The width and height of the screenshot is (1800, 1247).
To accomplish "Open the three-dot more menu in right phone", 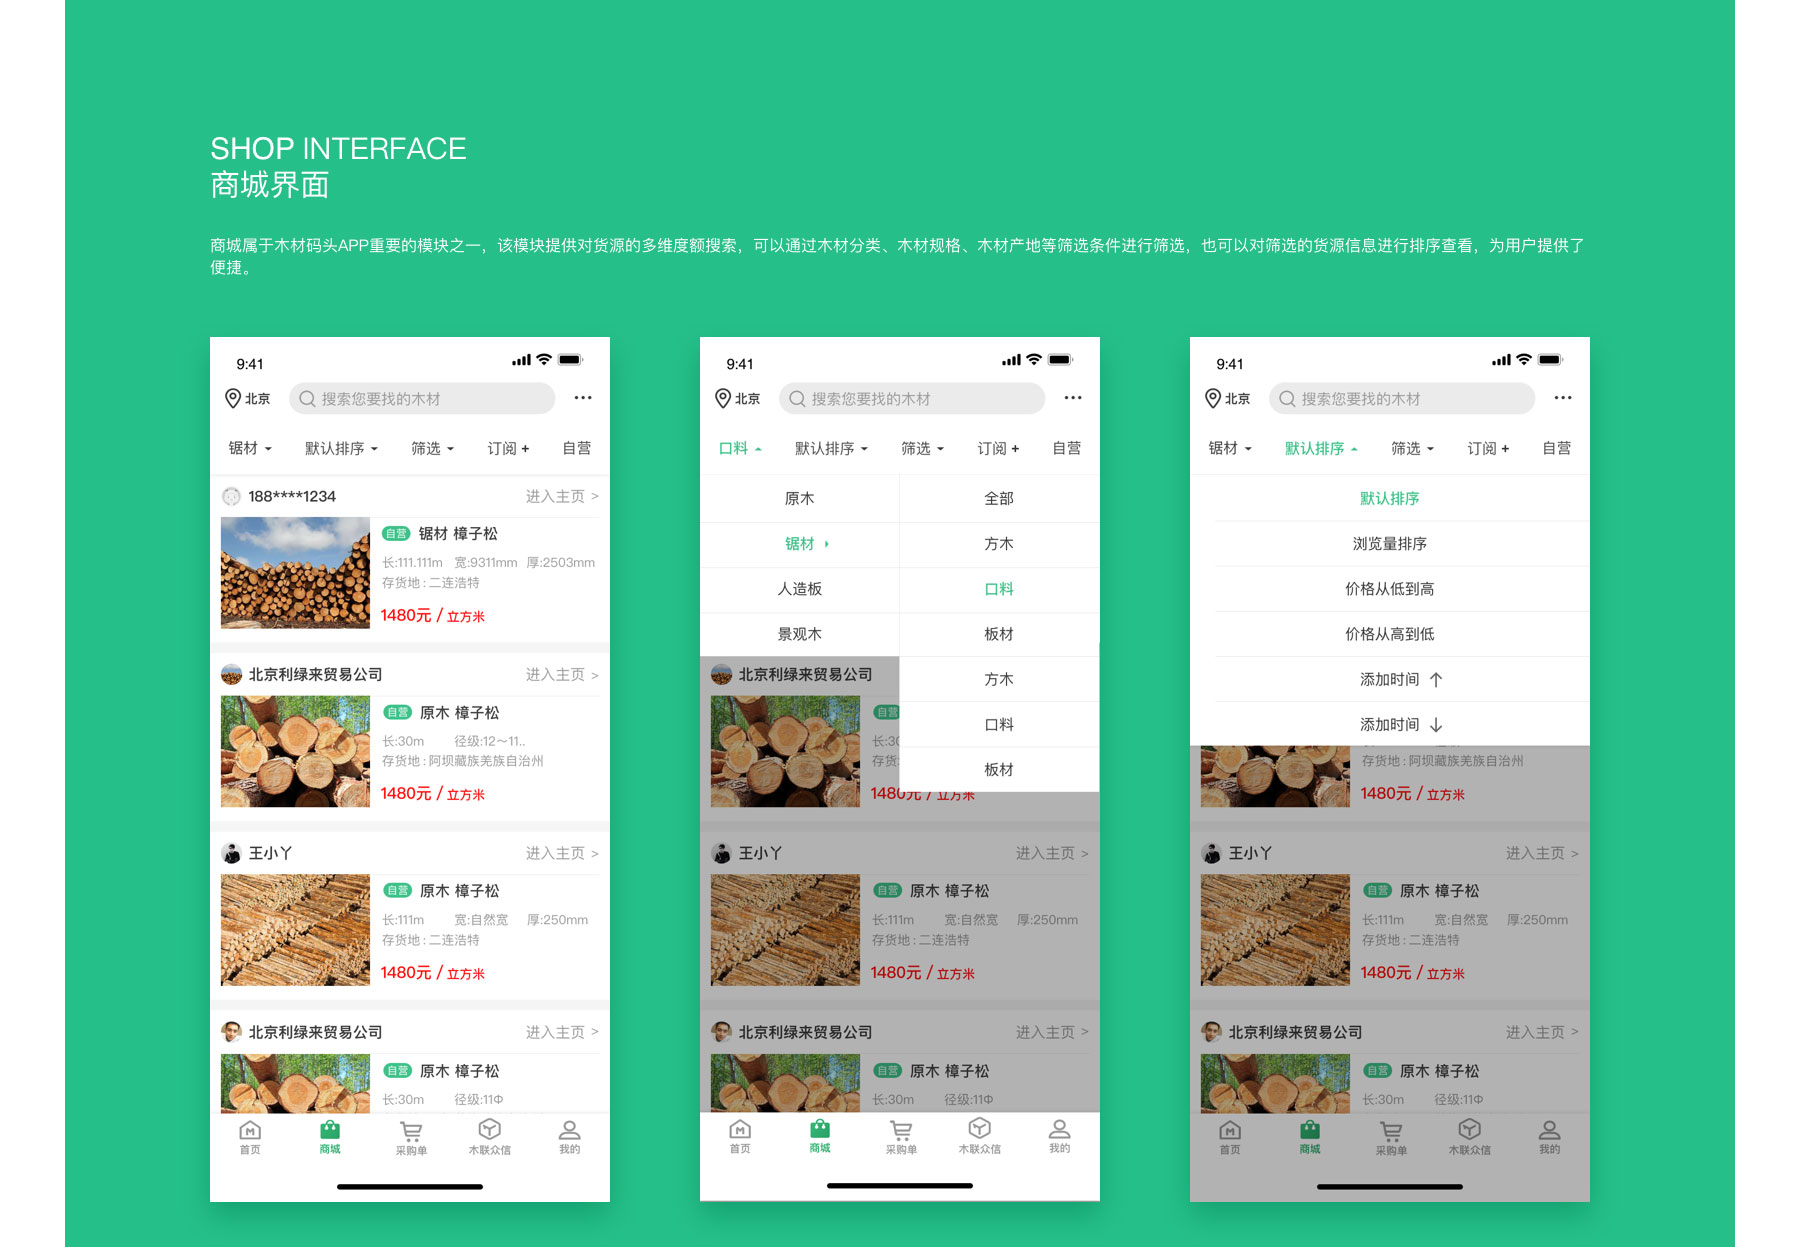I will click(x=1563, y=398).
